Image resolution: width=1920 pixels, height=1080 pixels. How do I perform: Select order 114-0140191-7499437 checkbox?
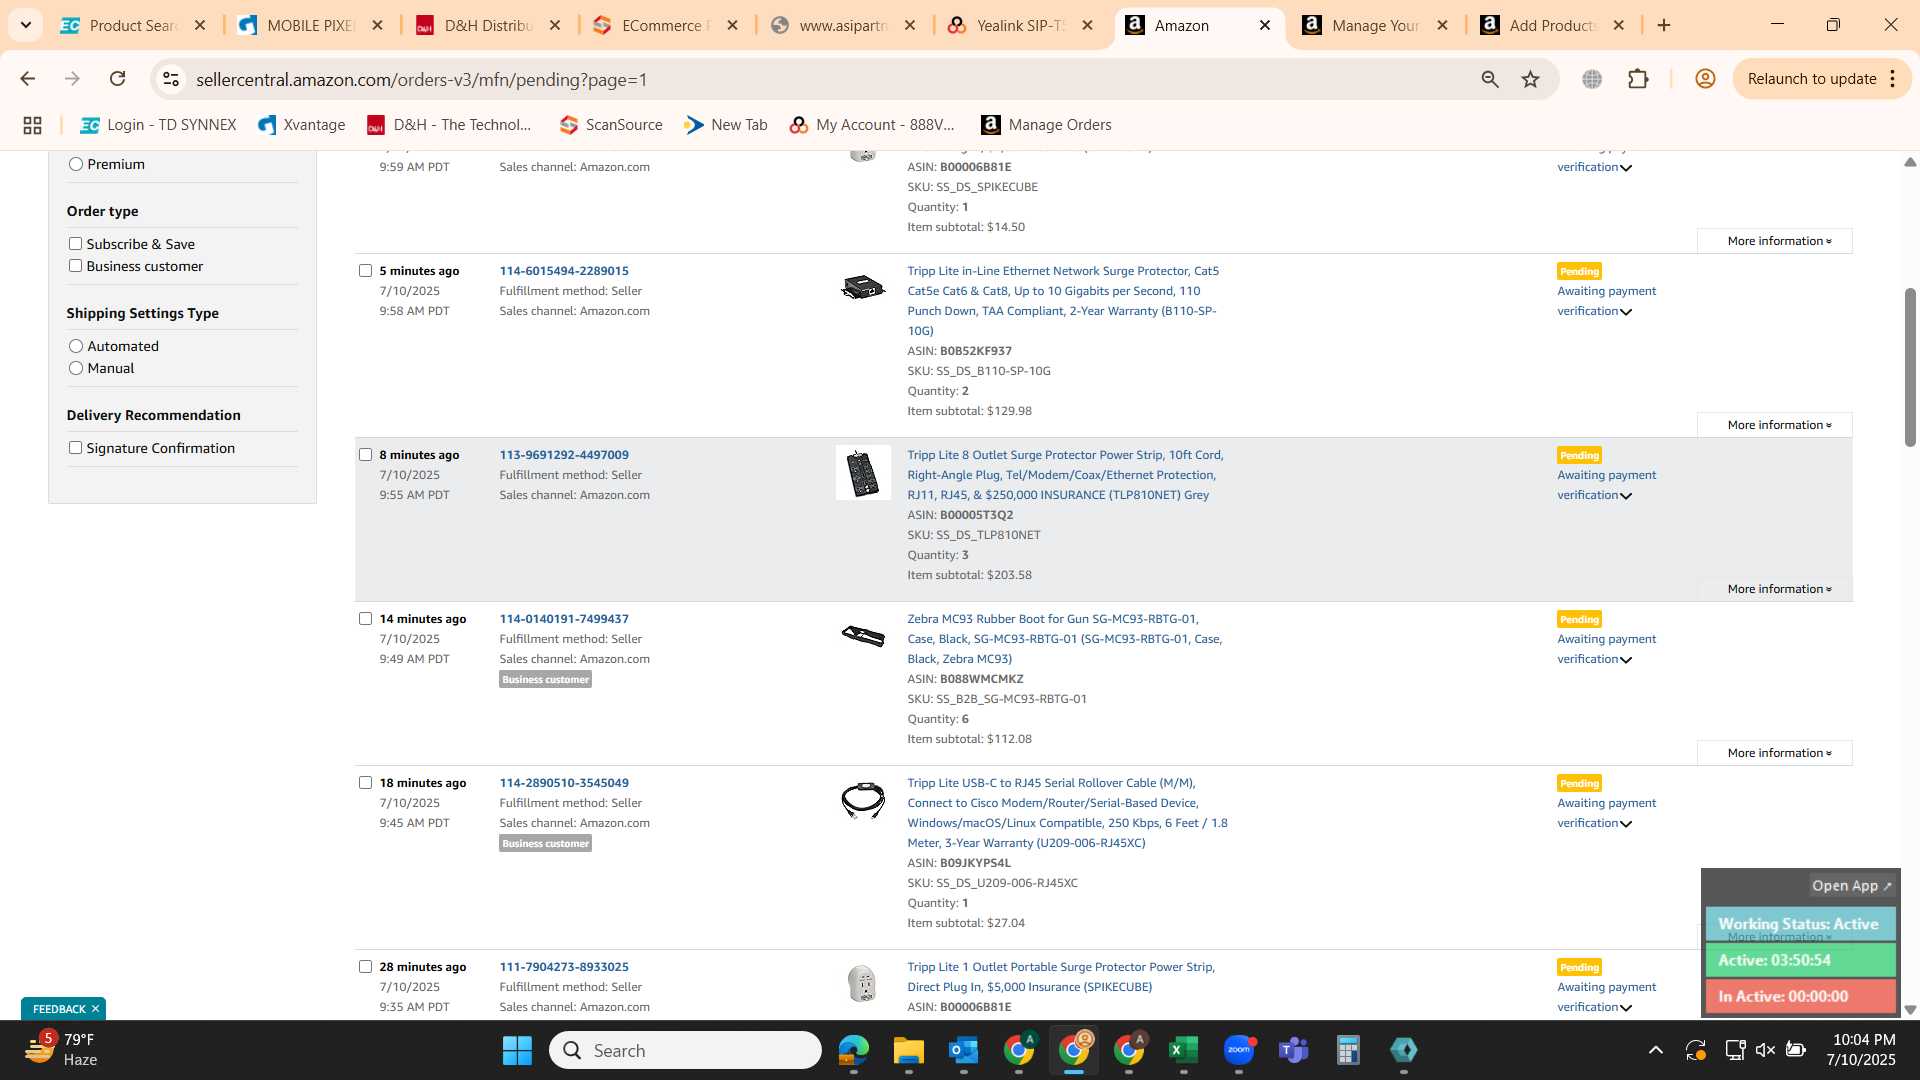[x=365, y=618]
